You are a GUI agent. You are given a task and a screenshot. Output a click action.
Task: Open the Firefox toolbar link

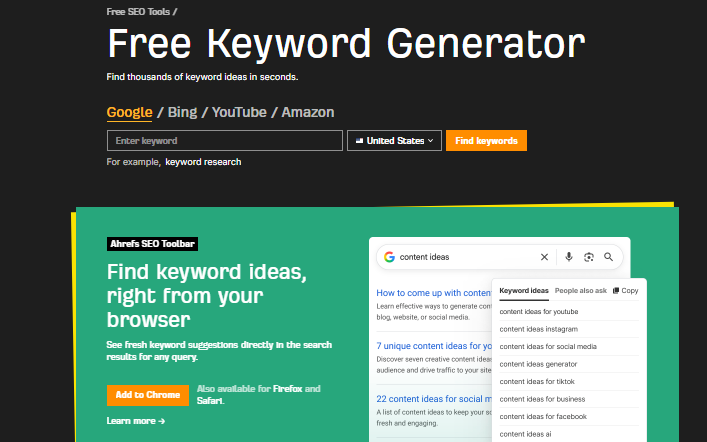pos(287,388)
